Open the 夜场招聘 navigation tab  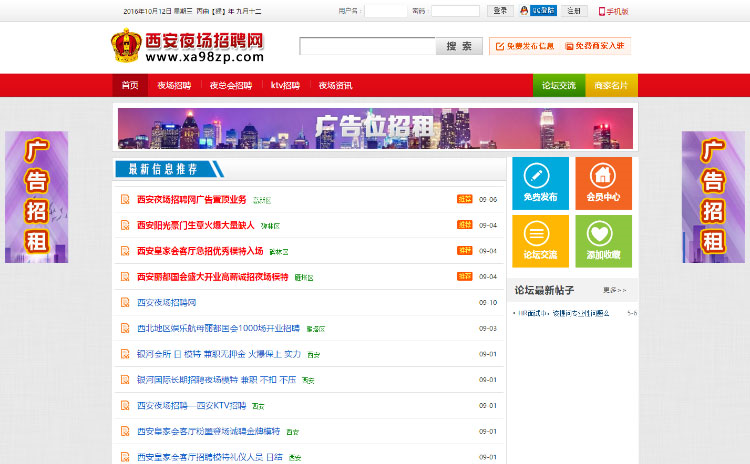(174, 86)
